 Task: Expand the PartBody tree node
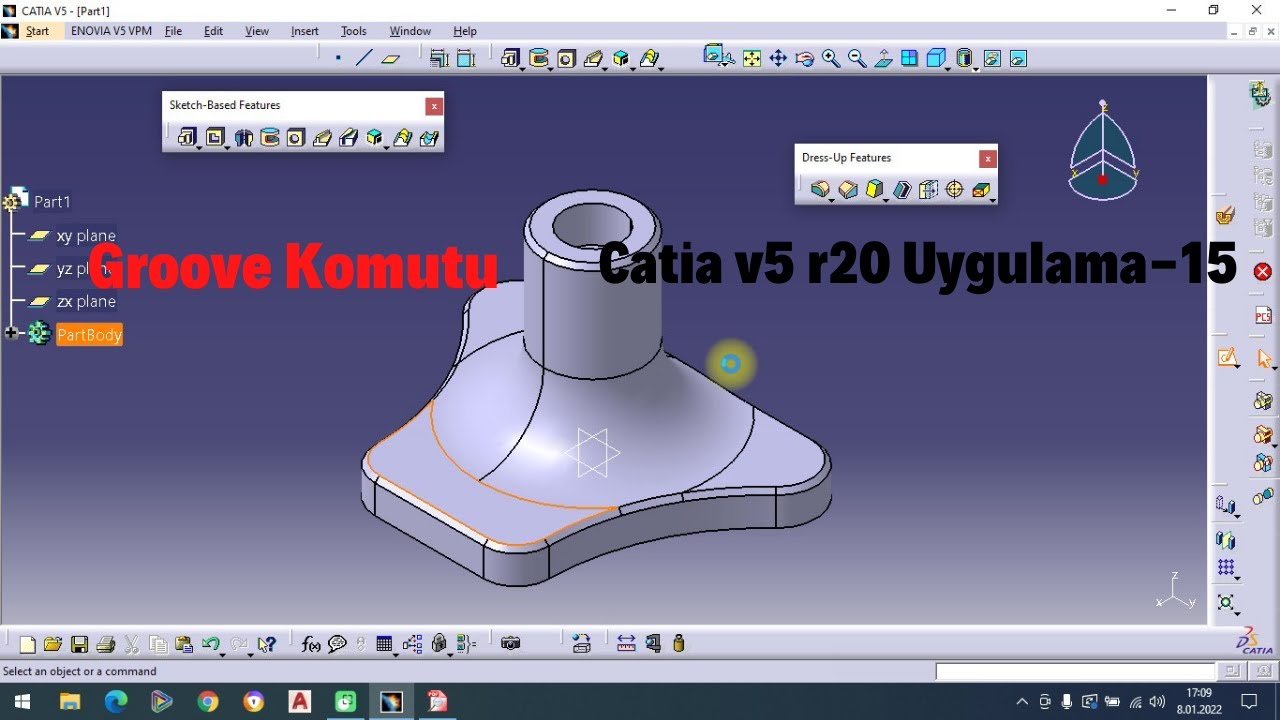(x=11, y=333)
